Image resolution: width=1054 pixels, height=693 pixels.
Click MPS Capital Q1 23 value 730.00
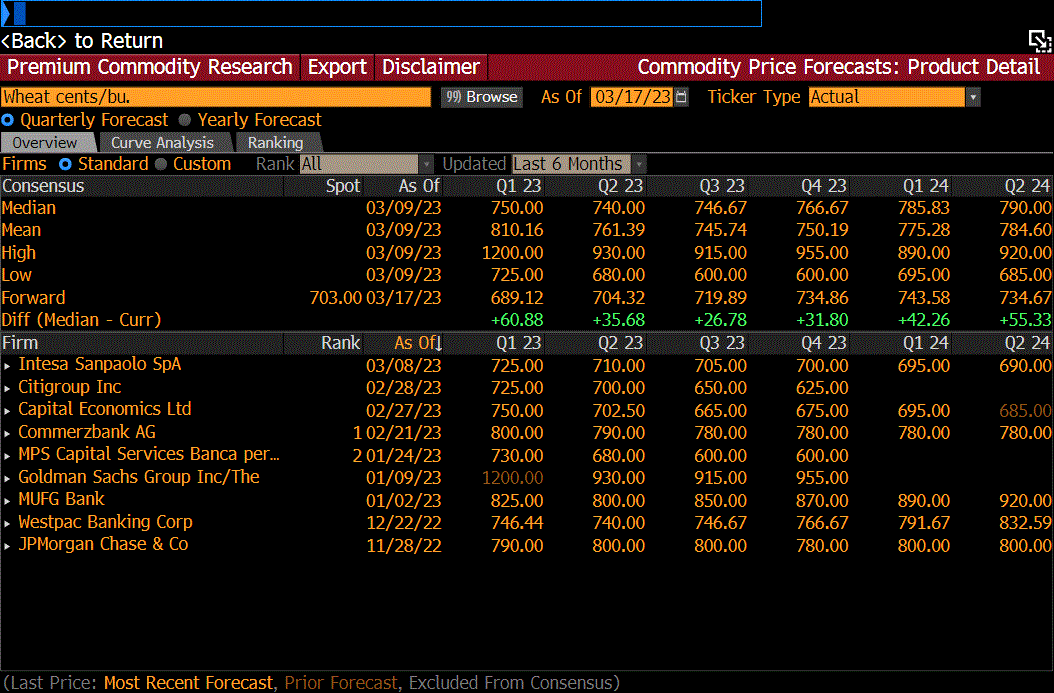(x=516, y=456)
